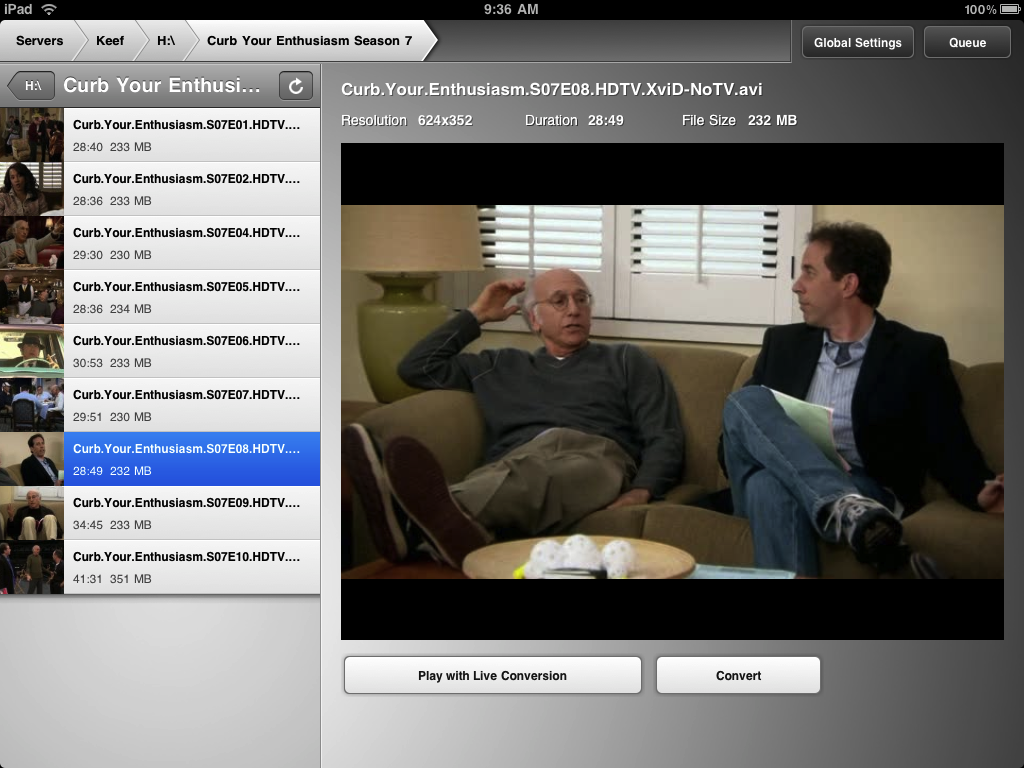Image resolution: width=1024 pixels, height=768 pixels.
Task: Open Global Settings
Action: coord(857,42)
